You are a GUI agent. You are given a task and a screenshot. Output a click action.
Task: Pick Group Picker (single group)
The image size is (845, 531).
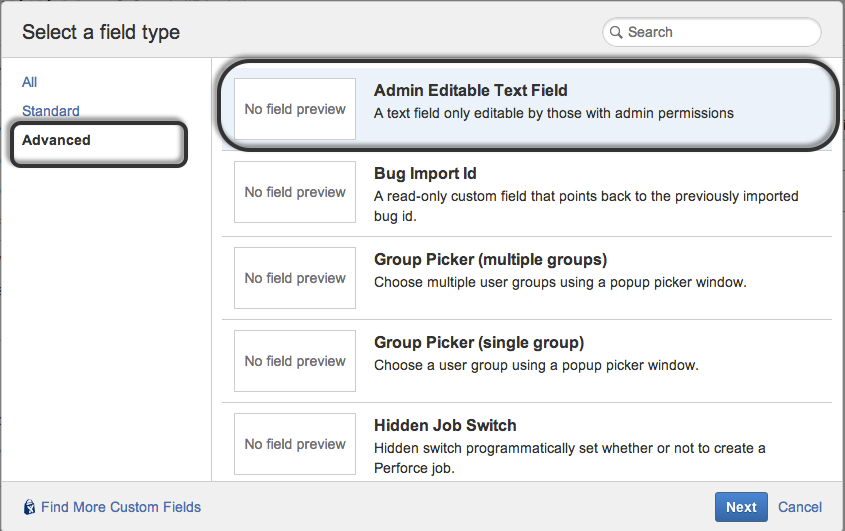coord(527,362)
